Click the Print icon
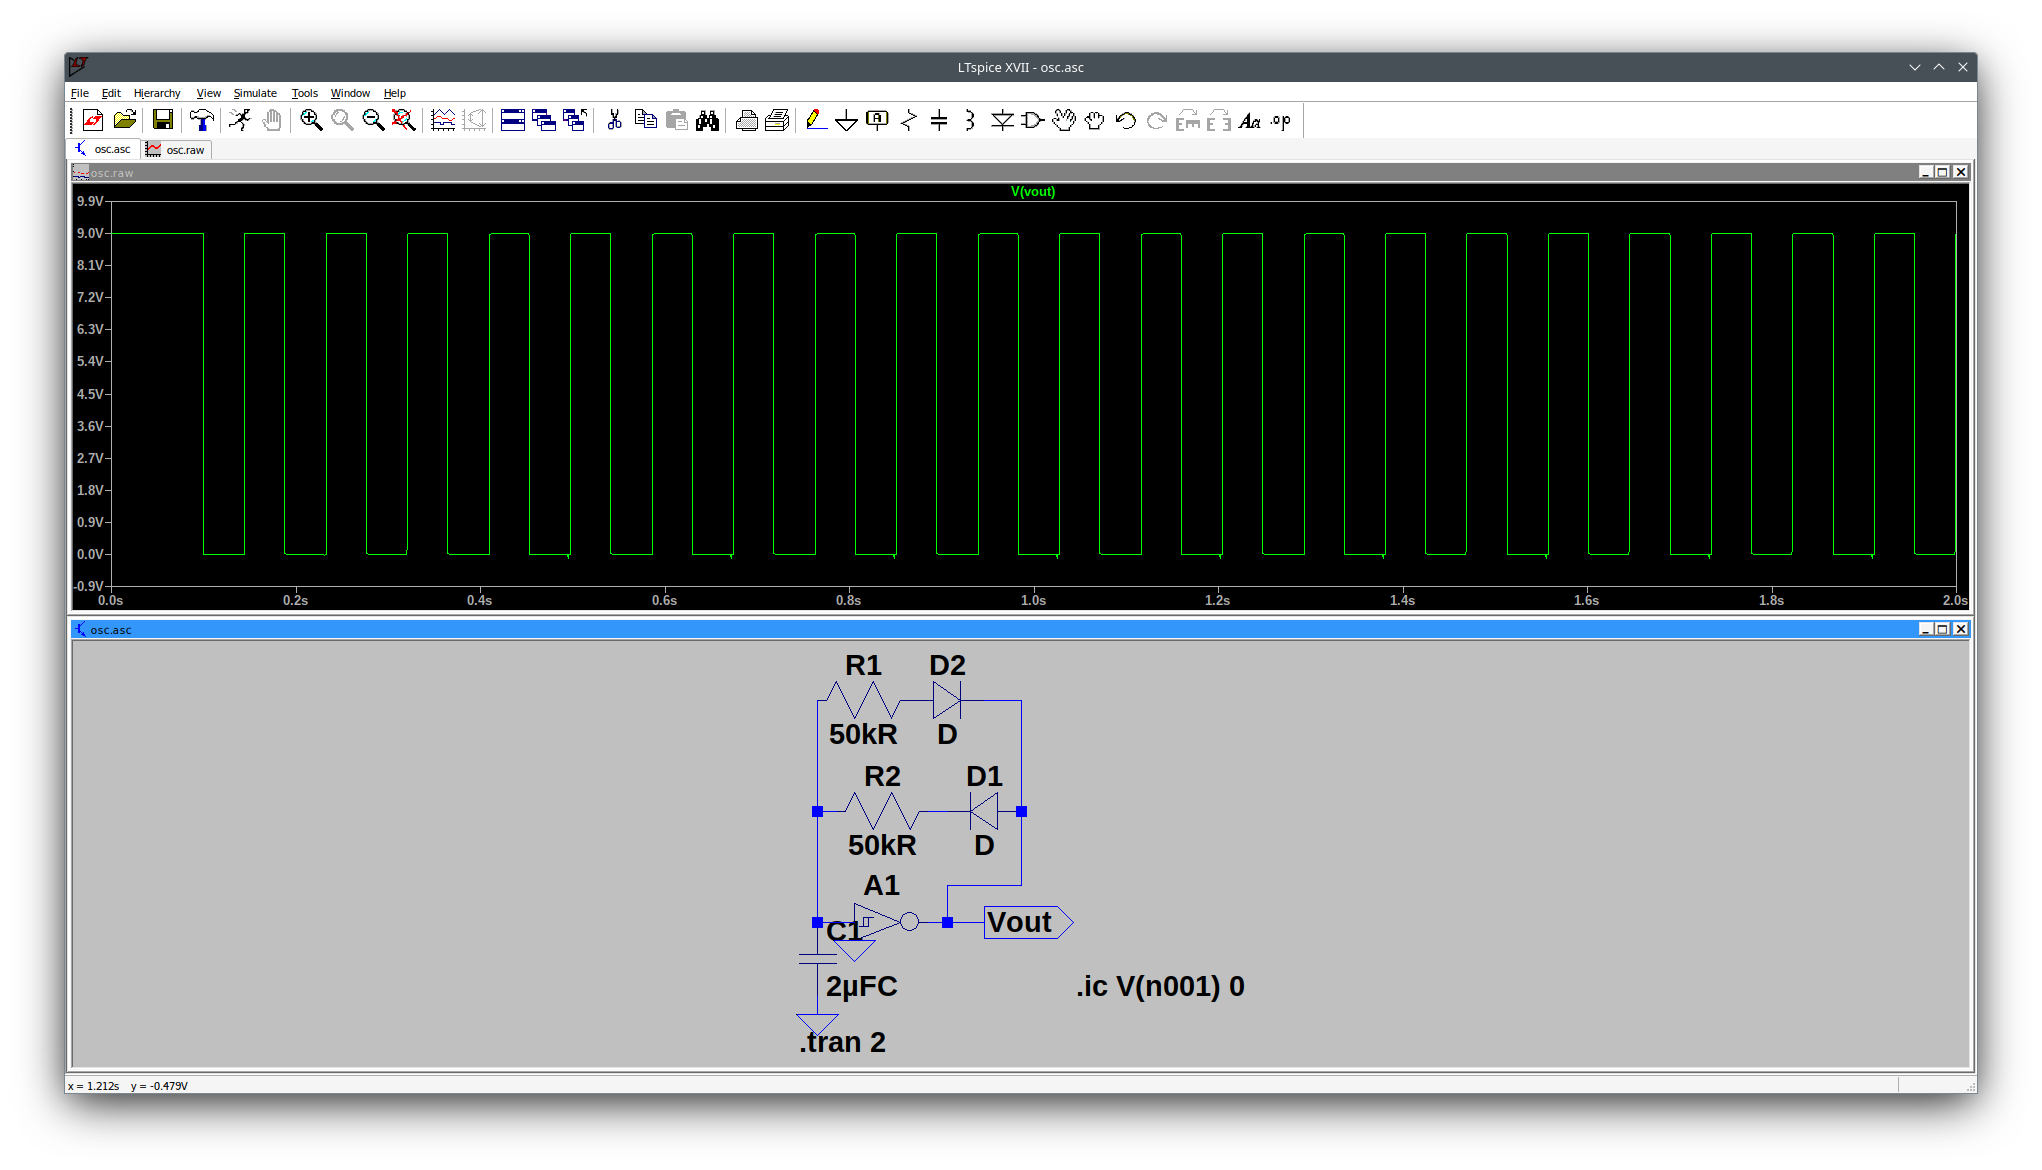Image resolution: width=2042 pixels, height=1170 pixels. [x=746, y=121]
